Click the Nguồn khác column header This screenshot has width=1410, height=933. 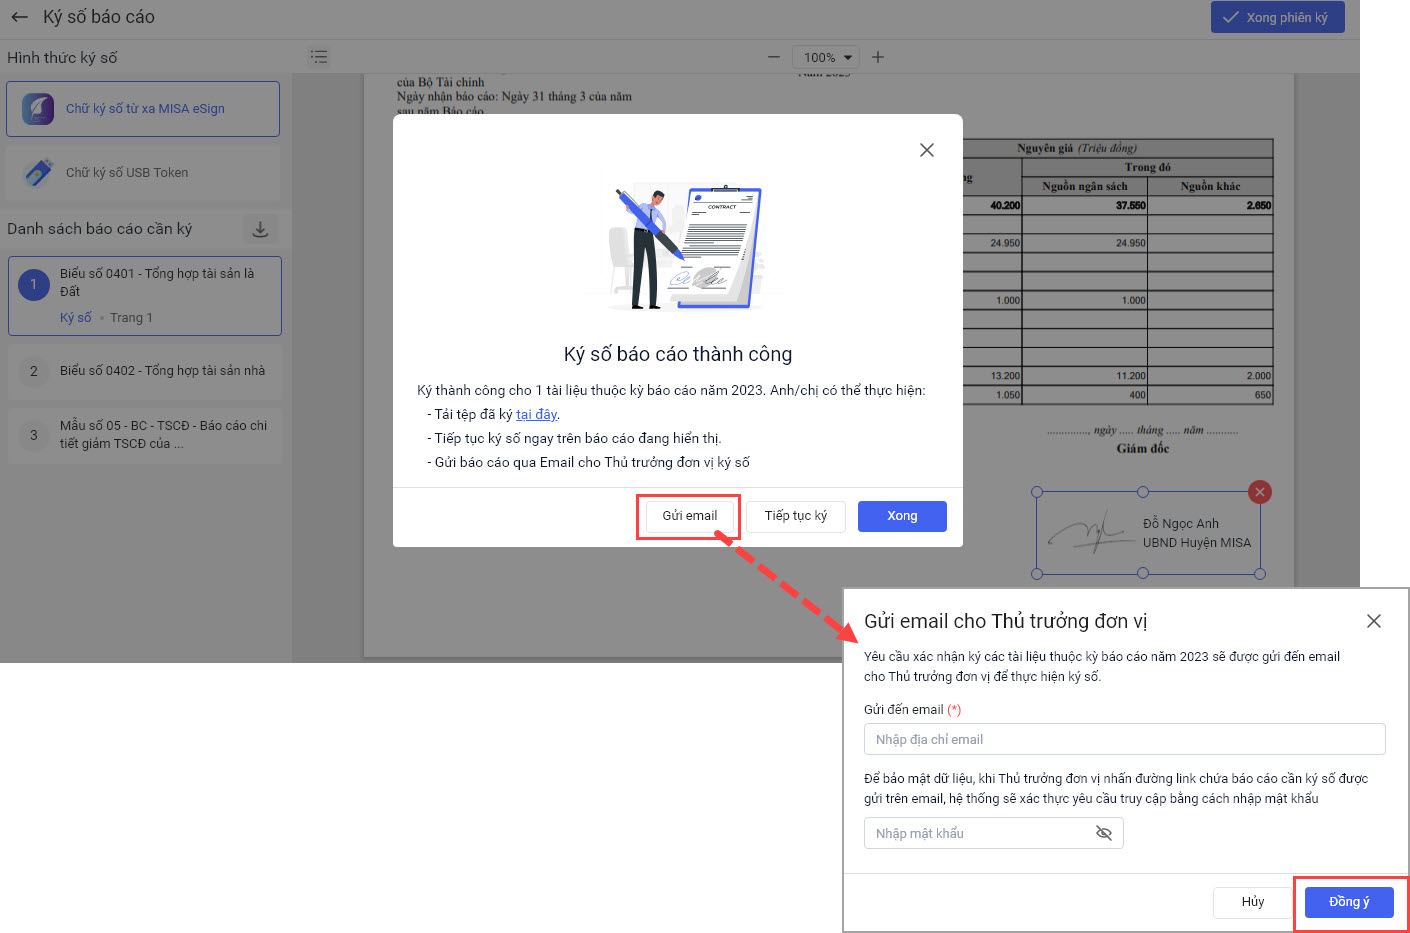[1210, 186]
